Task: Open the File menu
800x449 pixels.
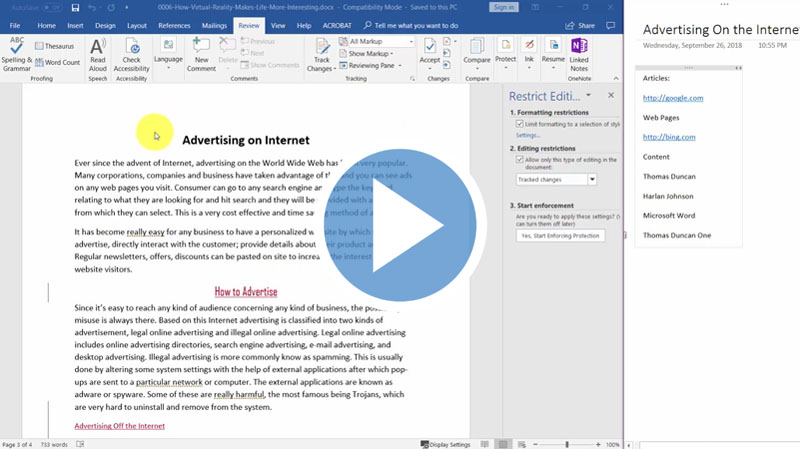Action: coord(15,24)
